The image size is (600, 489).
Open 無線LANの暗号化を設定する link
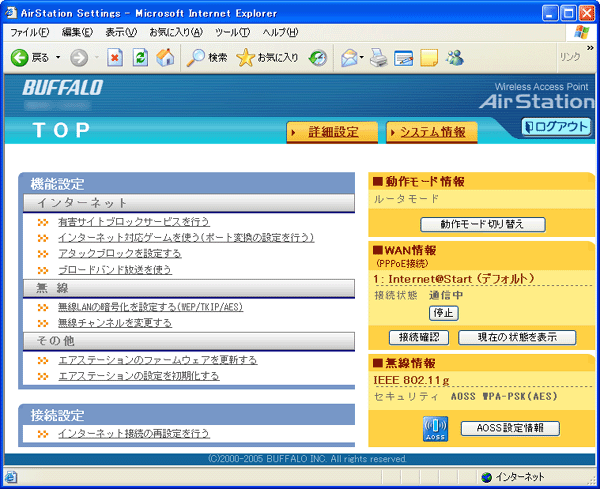click(150, 307)
